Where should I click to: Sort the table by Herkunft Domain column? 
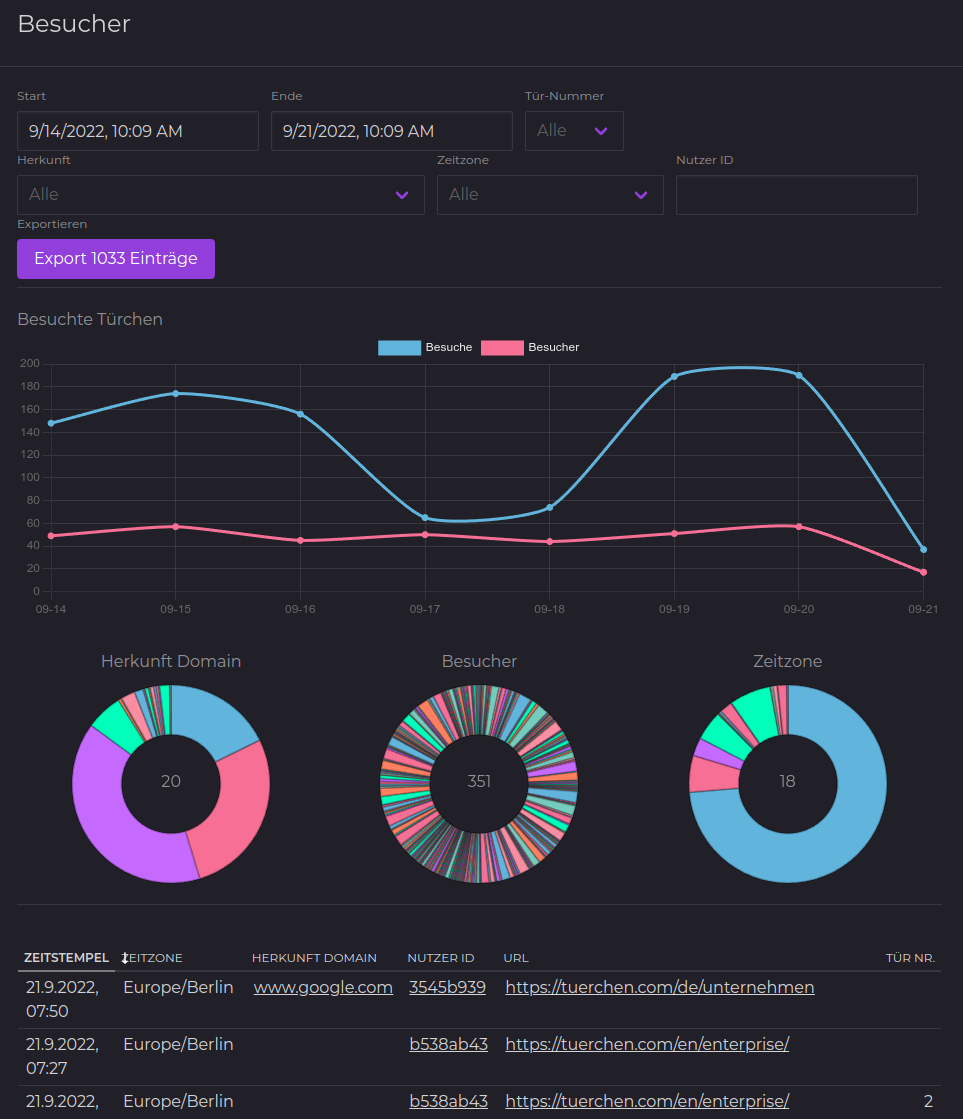(314, 958)
